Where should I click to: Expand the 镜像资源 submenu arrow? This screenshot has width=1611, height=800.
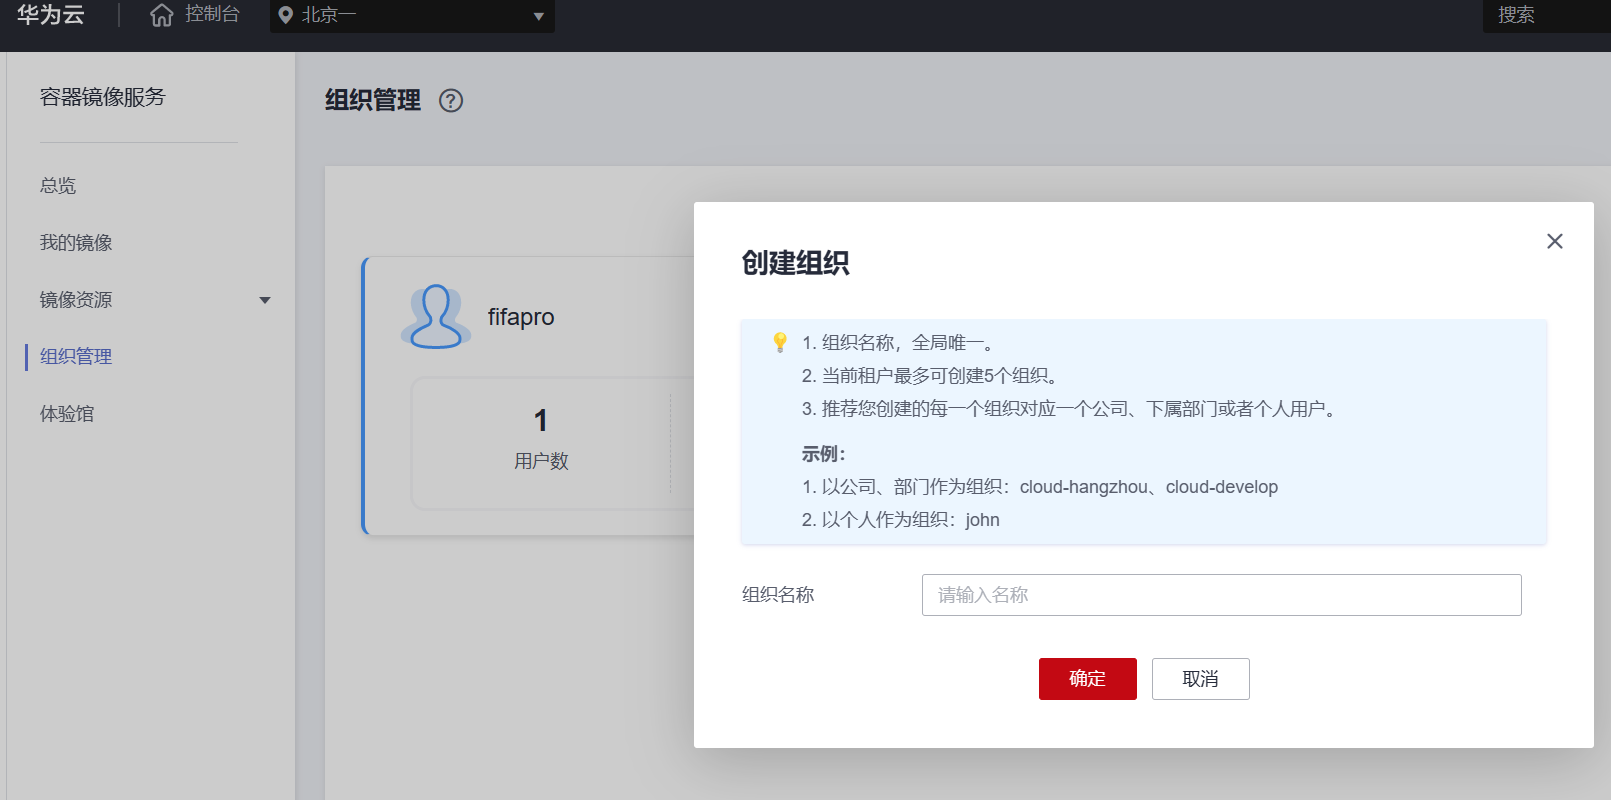[x=265, y=300]
